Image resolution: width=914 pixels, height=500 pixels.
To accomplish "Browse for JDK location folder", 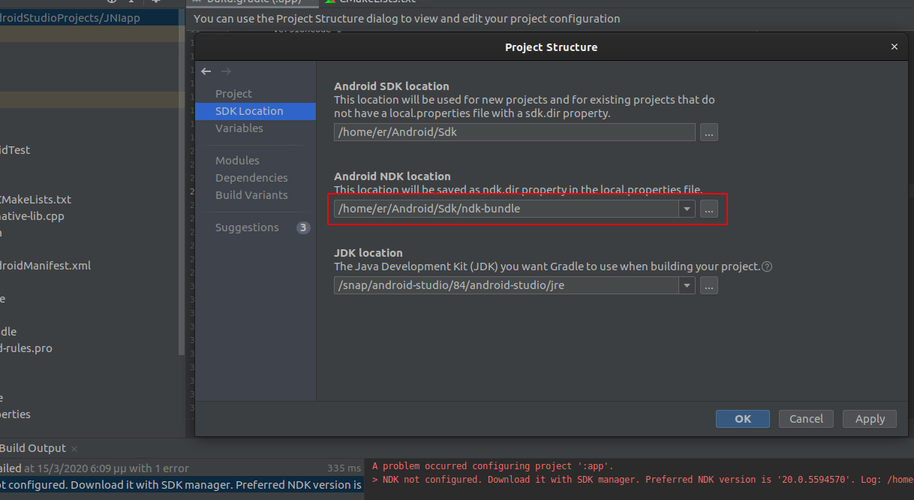I will [708, 286].
